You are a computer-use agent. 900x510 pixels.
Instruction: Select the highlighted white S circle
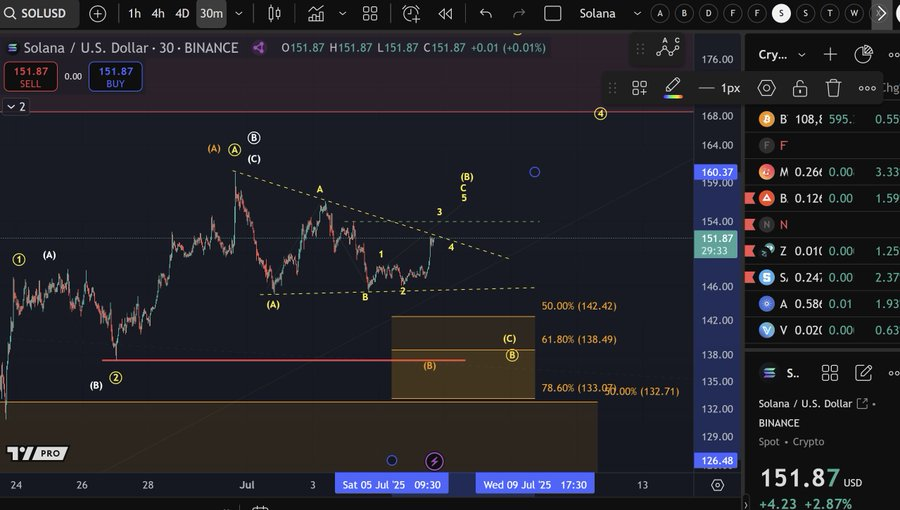[781, 13]
